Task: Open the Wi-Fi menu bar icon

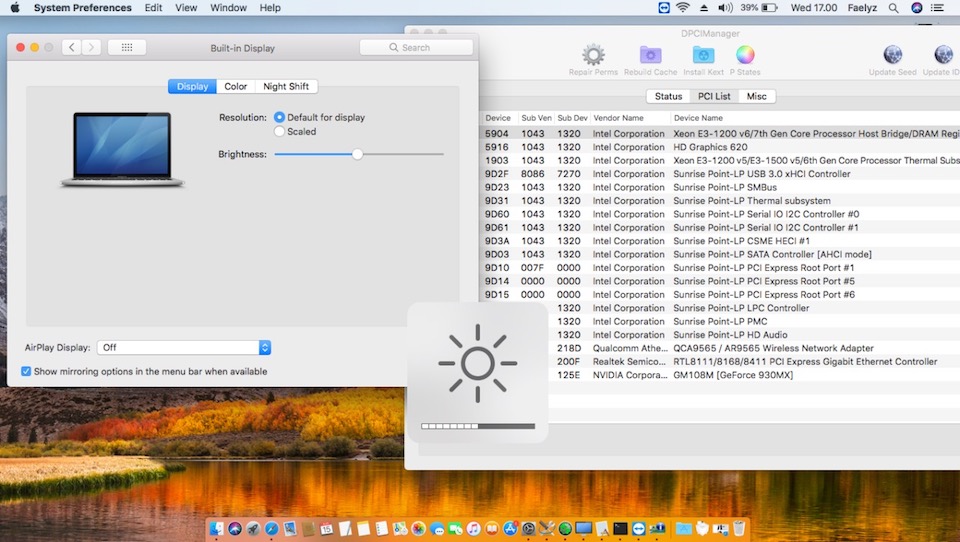Action: pos(683,8)
